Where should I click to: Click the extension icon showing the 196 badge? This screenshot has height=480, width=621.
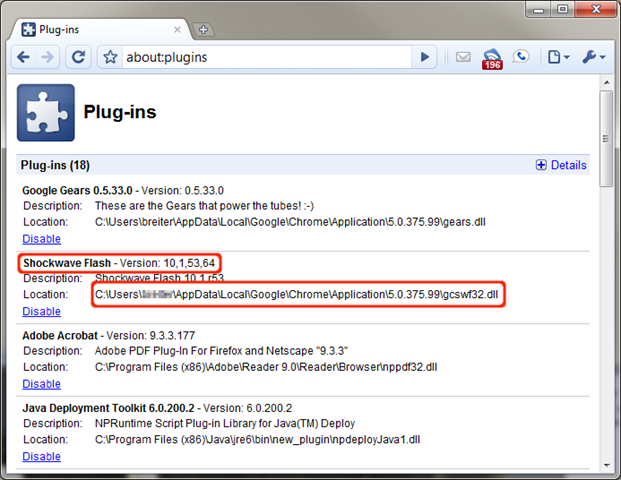(492, 58)
